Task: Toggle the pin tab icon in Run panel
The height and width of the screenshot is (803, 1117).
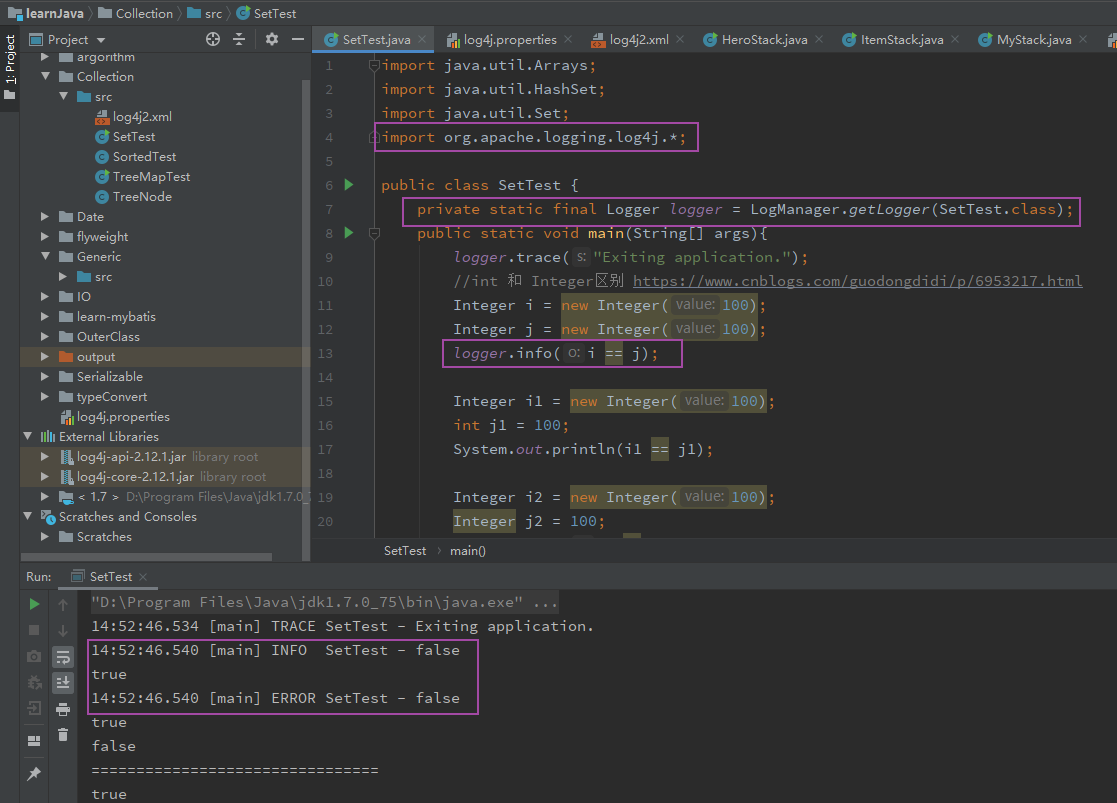Action: click(34, 774)
